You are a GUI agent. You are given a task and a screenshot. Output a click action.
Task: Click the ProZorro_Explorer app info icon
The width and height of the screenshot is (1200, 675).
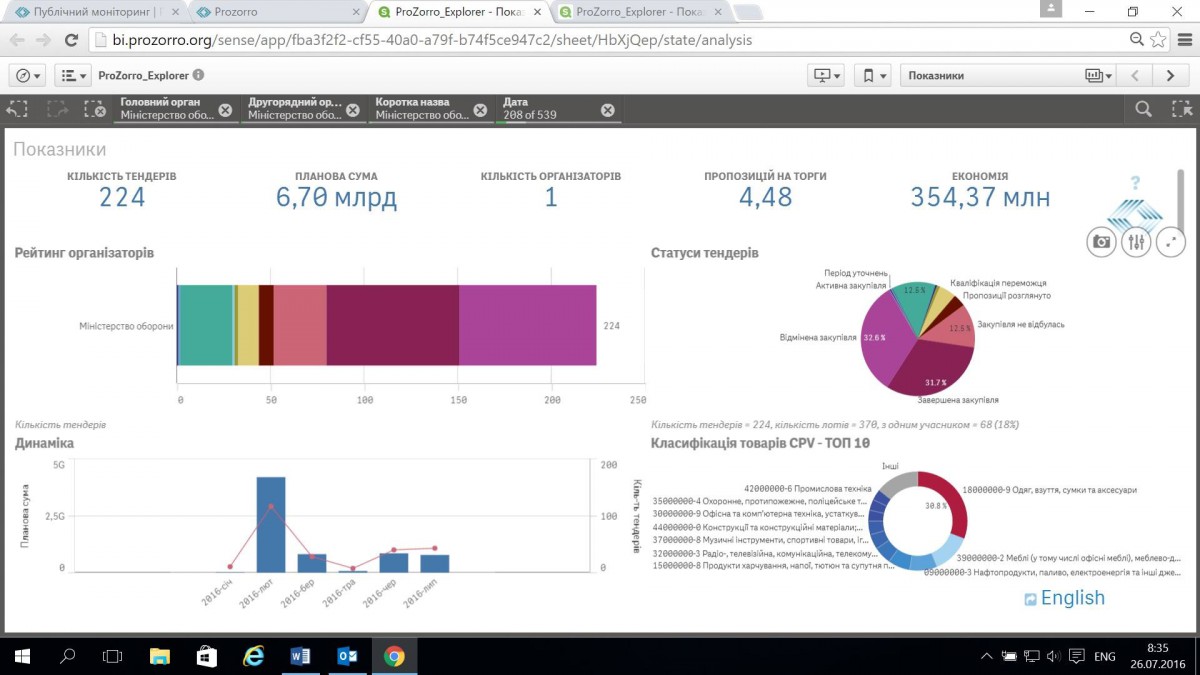198,75
